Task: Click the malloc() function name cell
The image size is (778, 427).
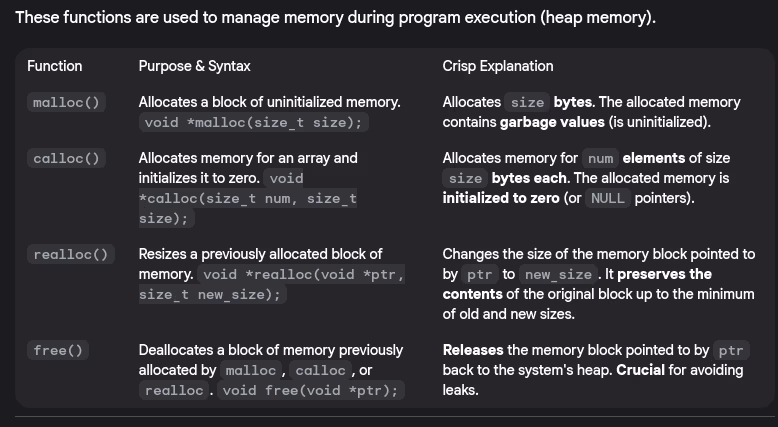Action: 67,103
